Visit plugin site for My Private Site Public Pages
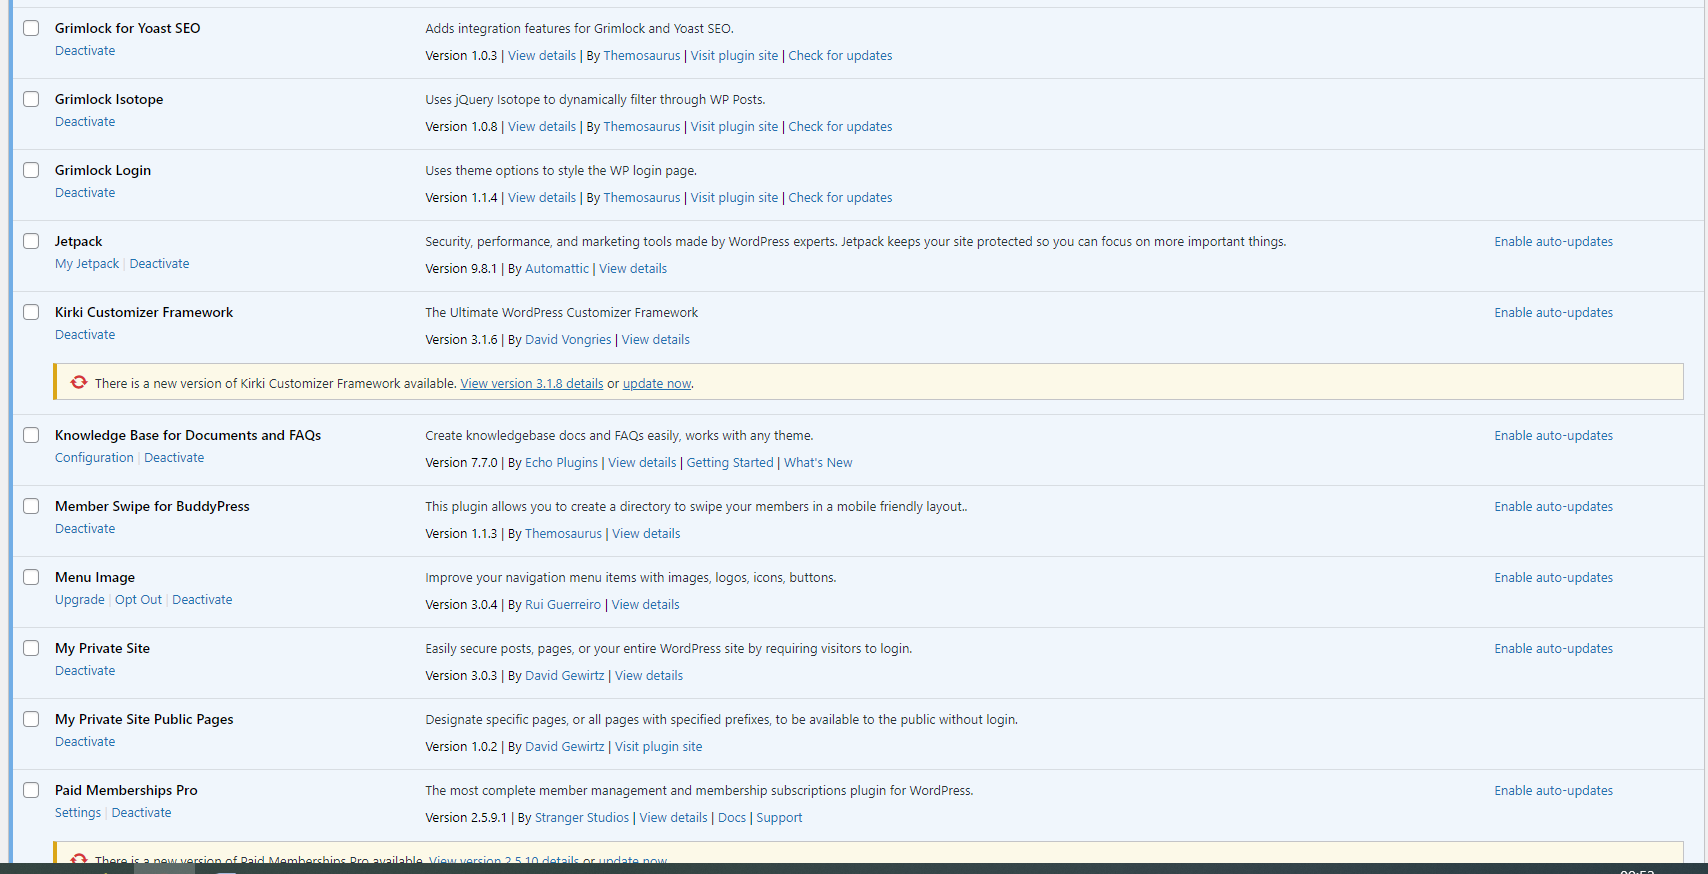1708x874 pixels. (658, 747)
